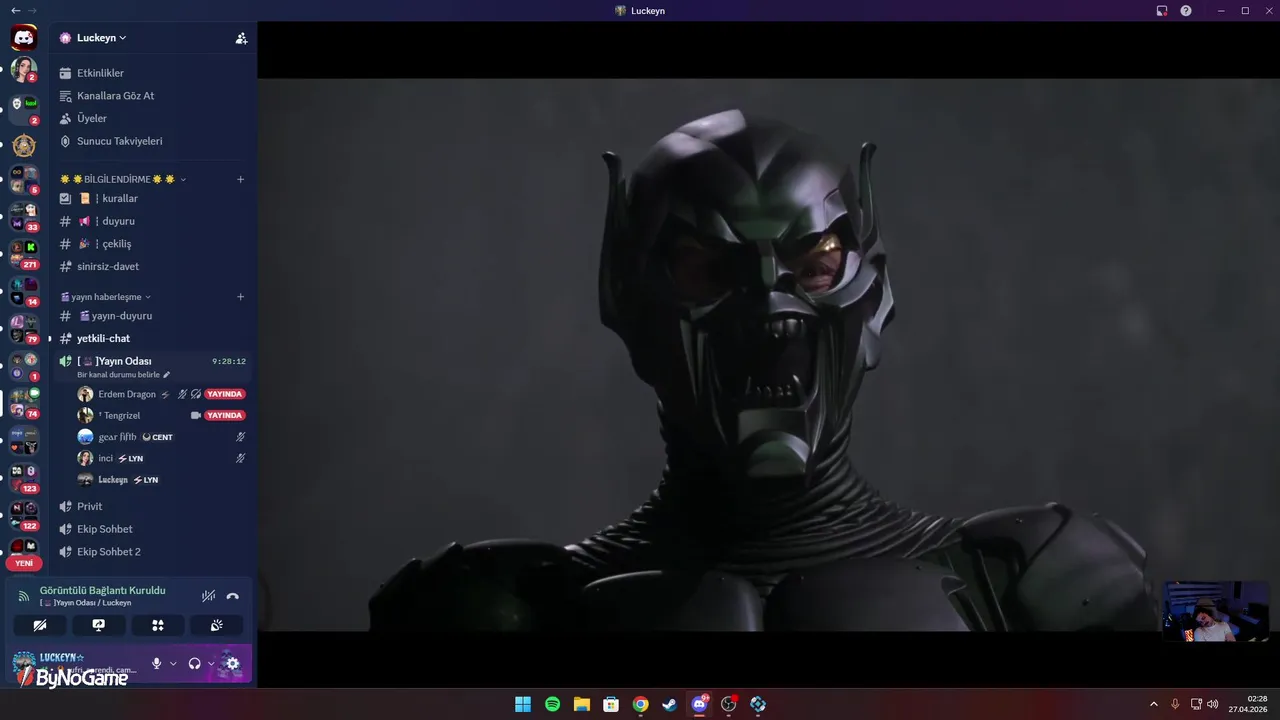Toggle microphone mute in user panel
1280x720 pixels.
click(156, 663)
